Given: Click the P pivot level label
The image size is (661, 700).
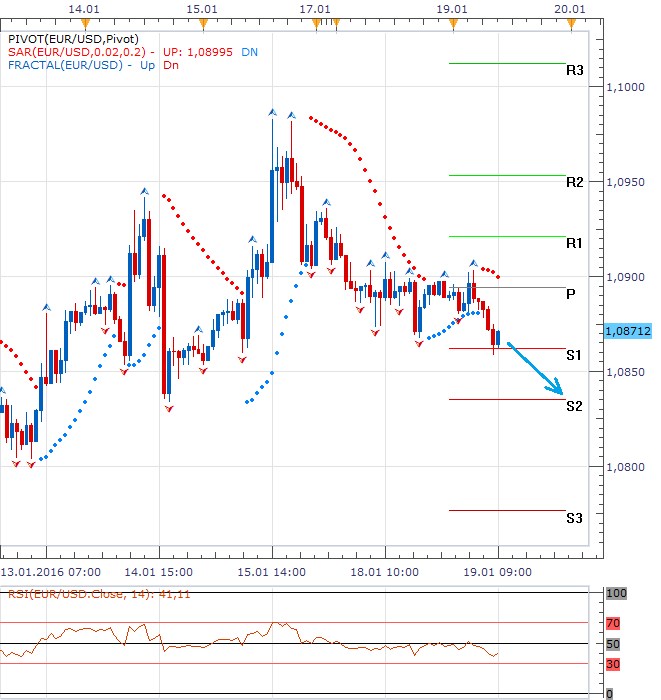Looking at the screenshot, I should (x=570, y=294).
